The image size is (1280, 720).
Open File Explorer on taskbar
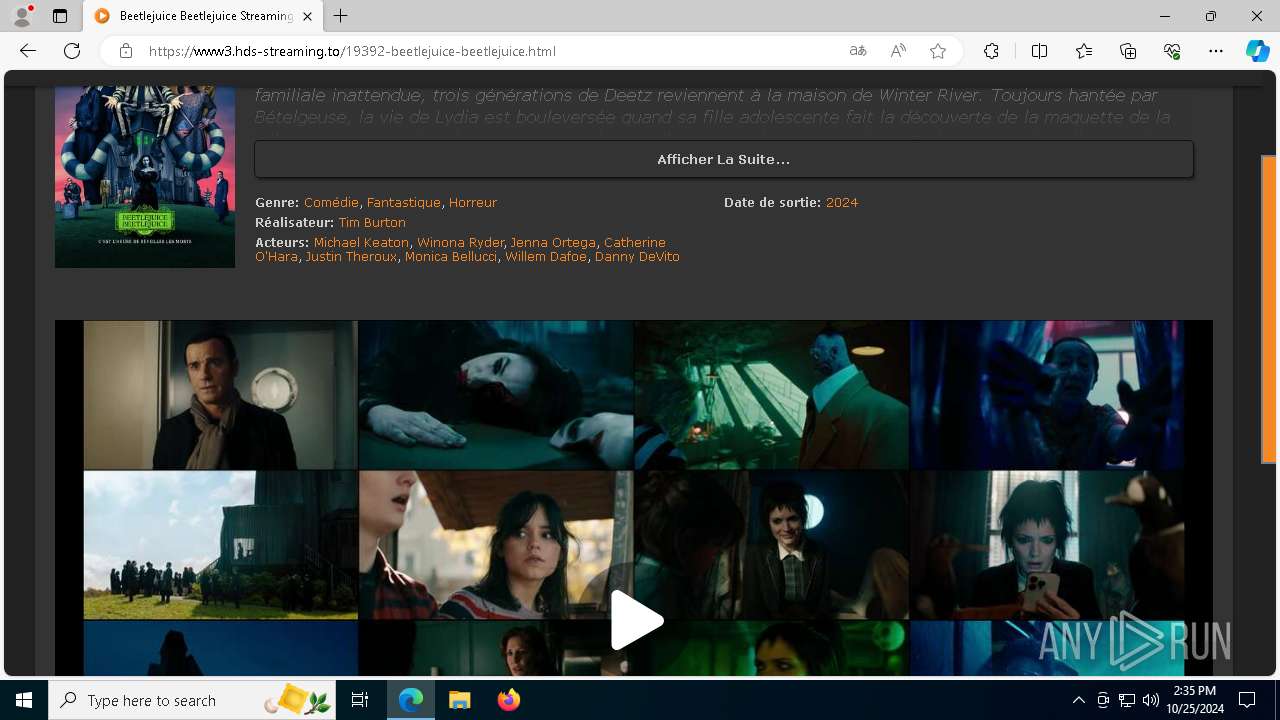pos(459,700)
